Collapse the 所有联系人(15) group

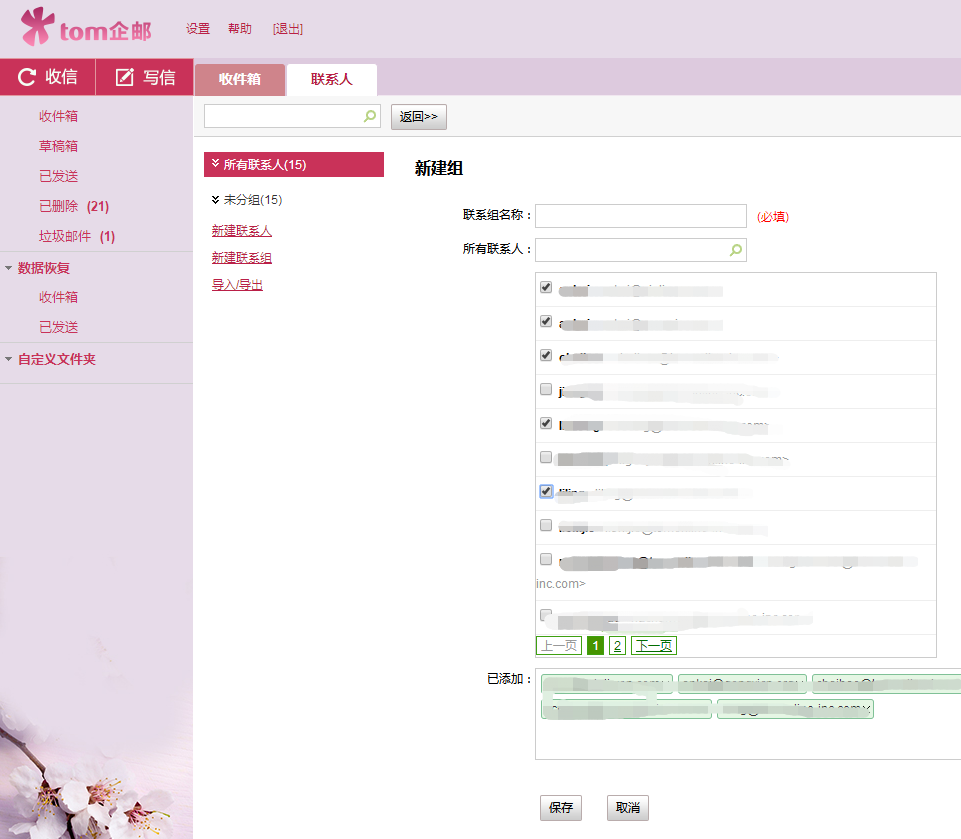click(216, 164)
